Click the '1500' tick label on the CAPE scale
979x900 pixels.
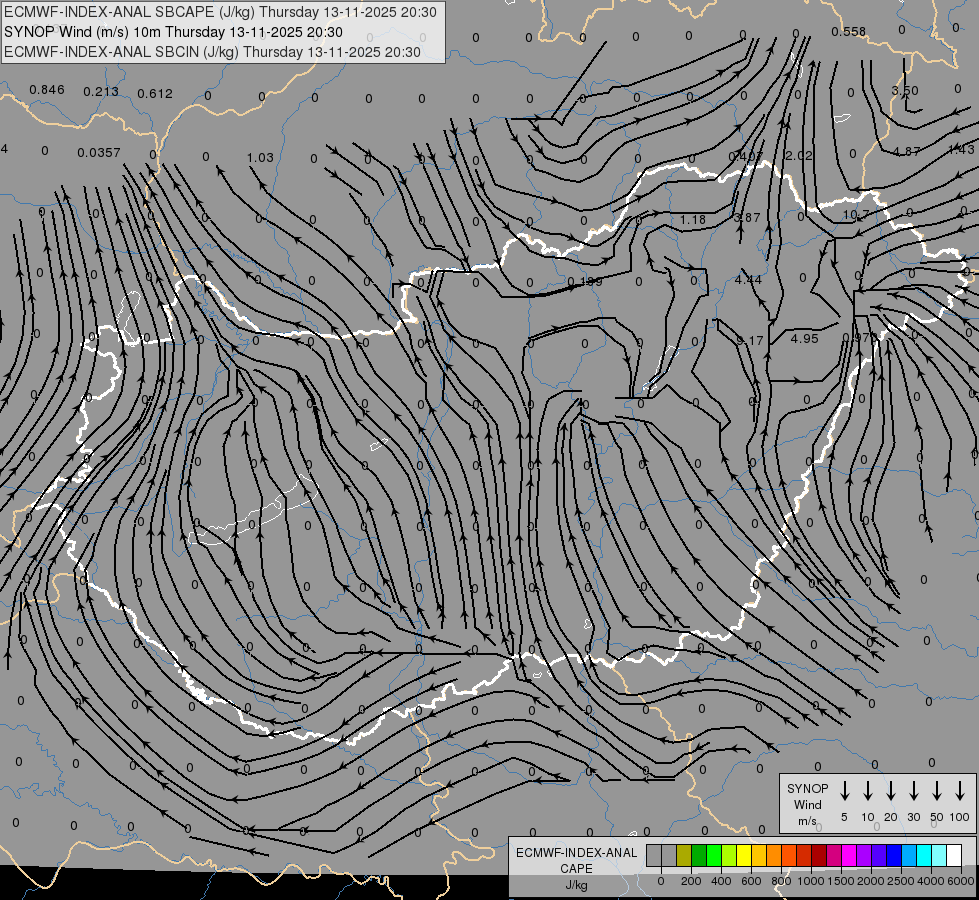pos(841,881)
